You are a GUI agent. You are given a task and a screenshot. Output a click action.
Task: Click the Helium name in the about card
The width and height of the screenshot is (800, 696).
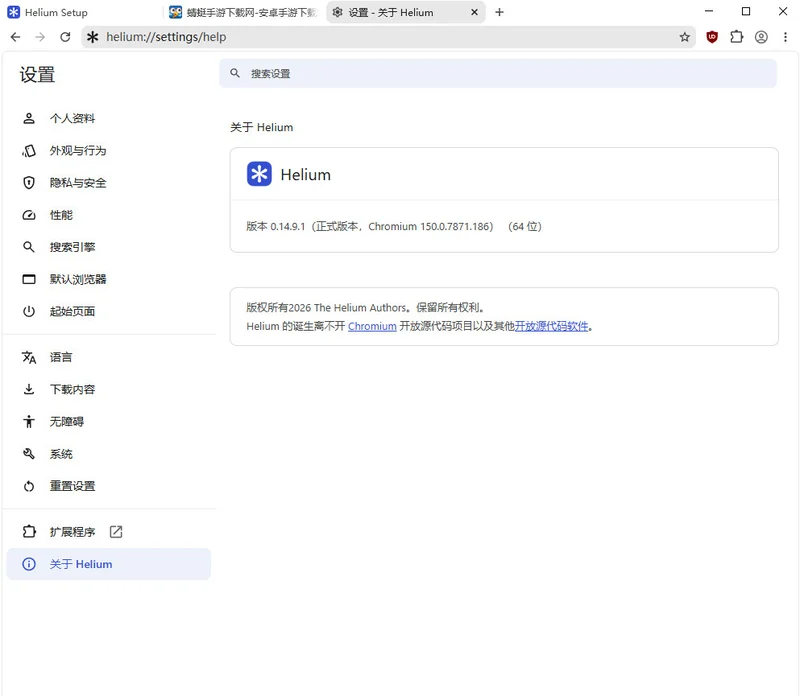click(x=306, y=175)
